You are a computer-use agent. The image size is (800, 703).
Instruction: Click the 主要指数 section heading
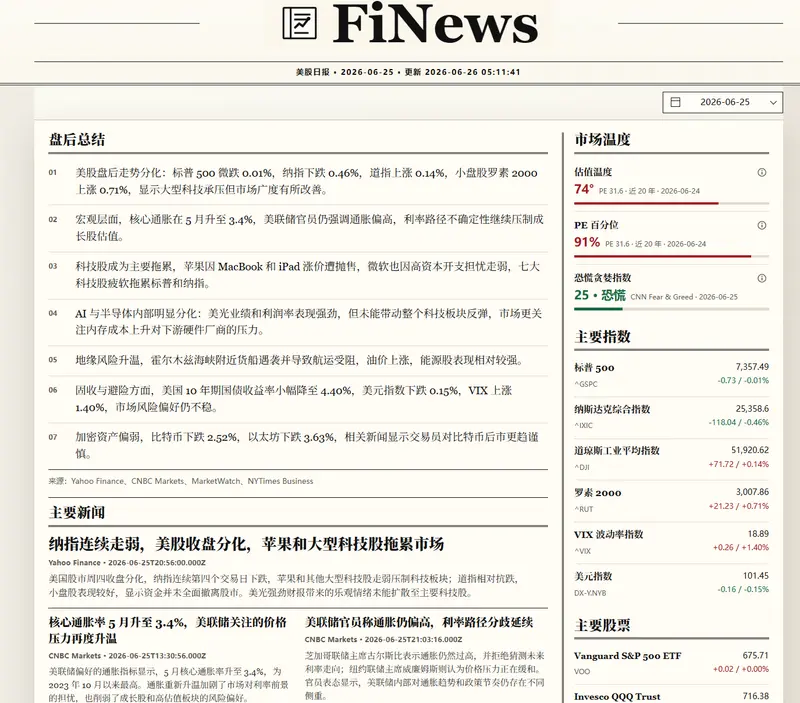tap(603, 337)
